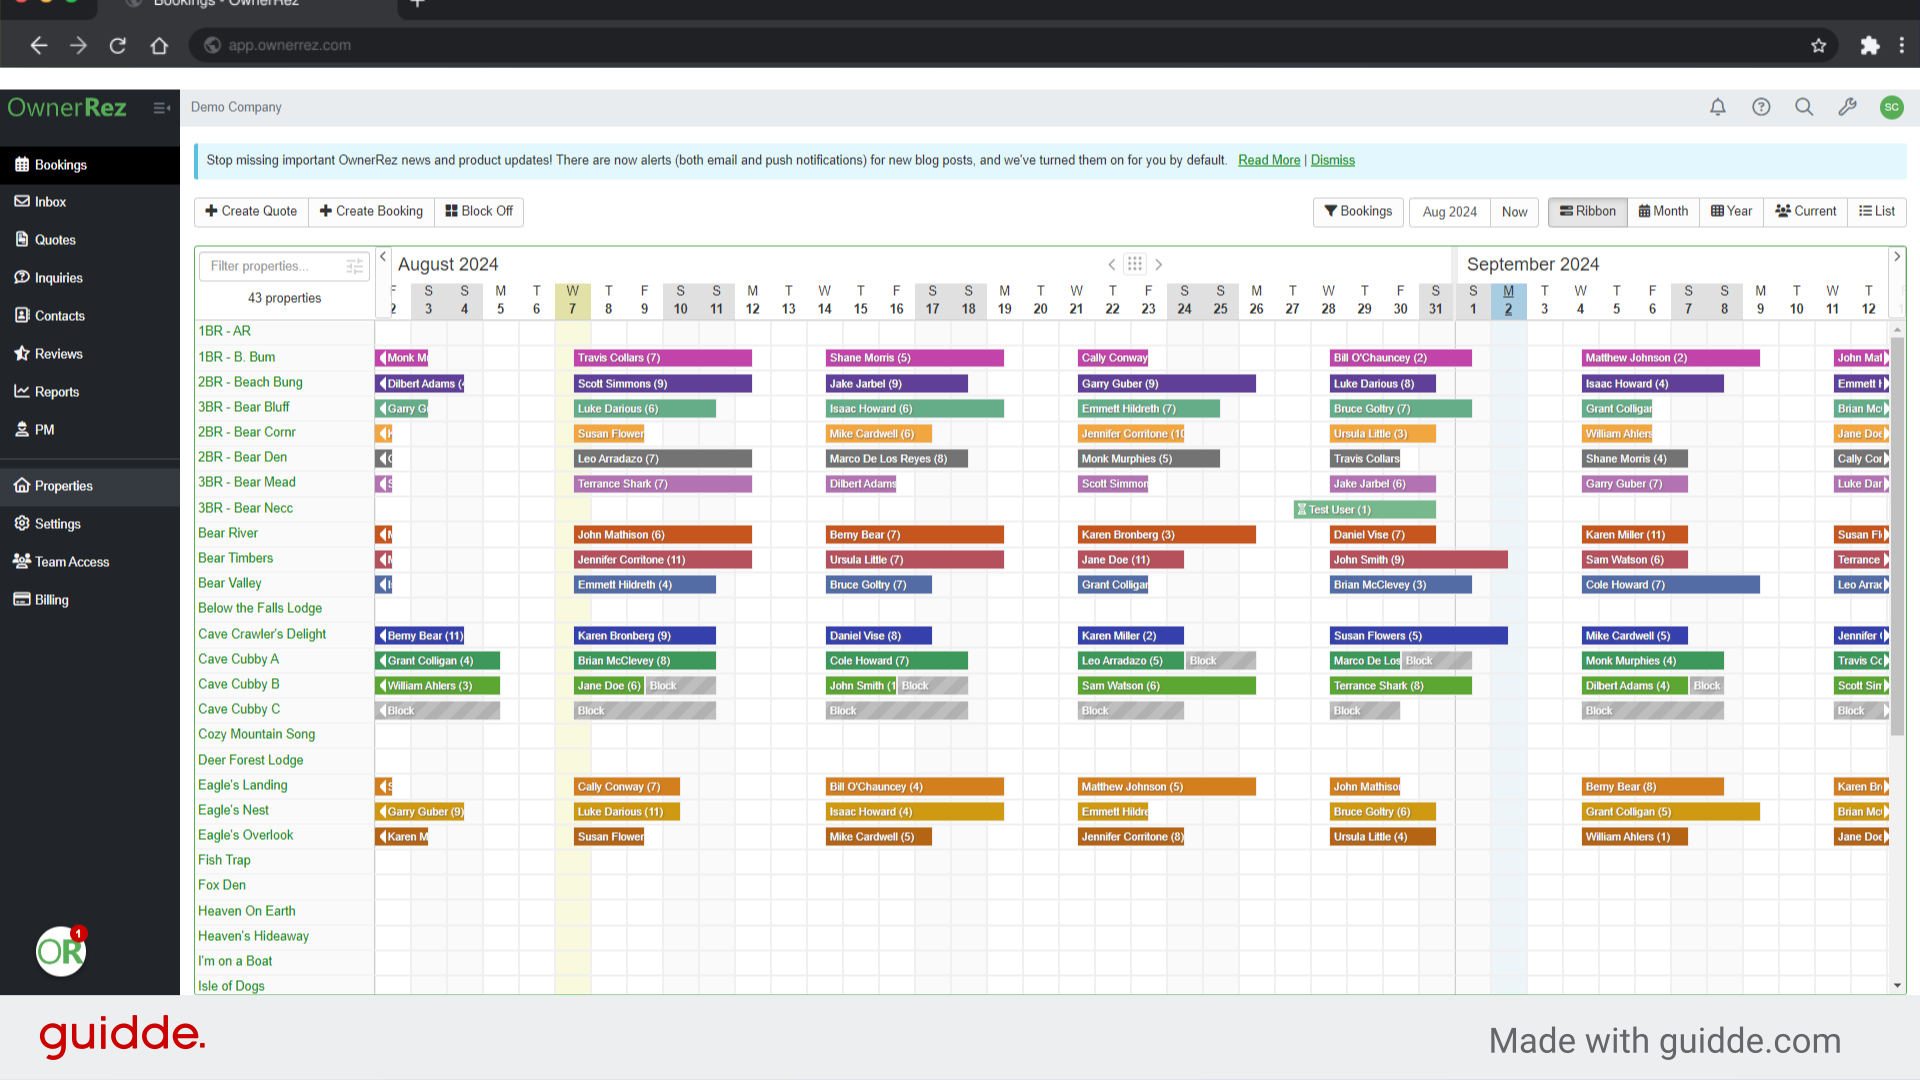Dismiss the news alert banner
Screen dimensions: 1920x1080
pos(1332,160)
